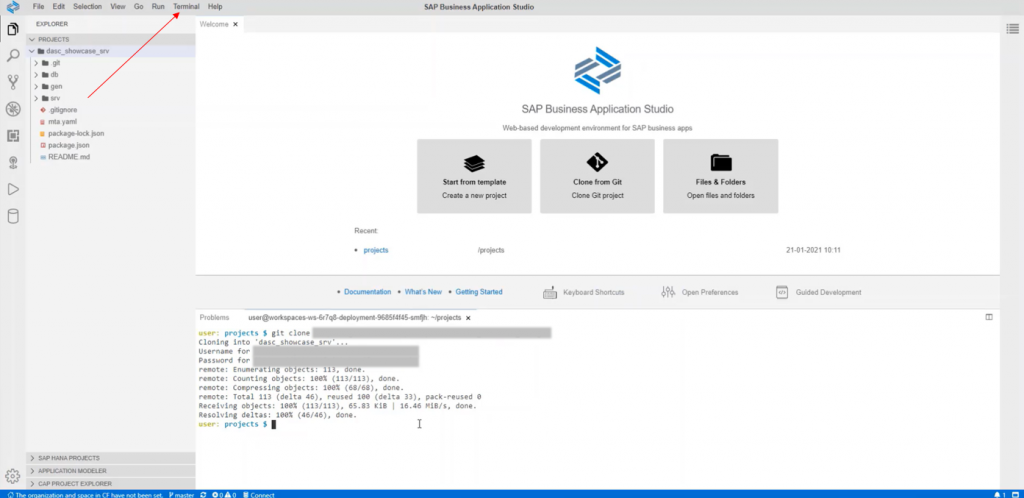Click the master branch in status bar
Screen dimensions: 1024x498
pyautogui.click(x=182, y=495)
